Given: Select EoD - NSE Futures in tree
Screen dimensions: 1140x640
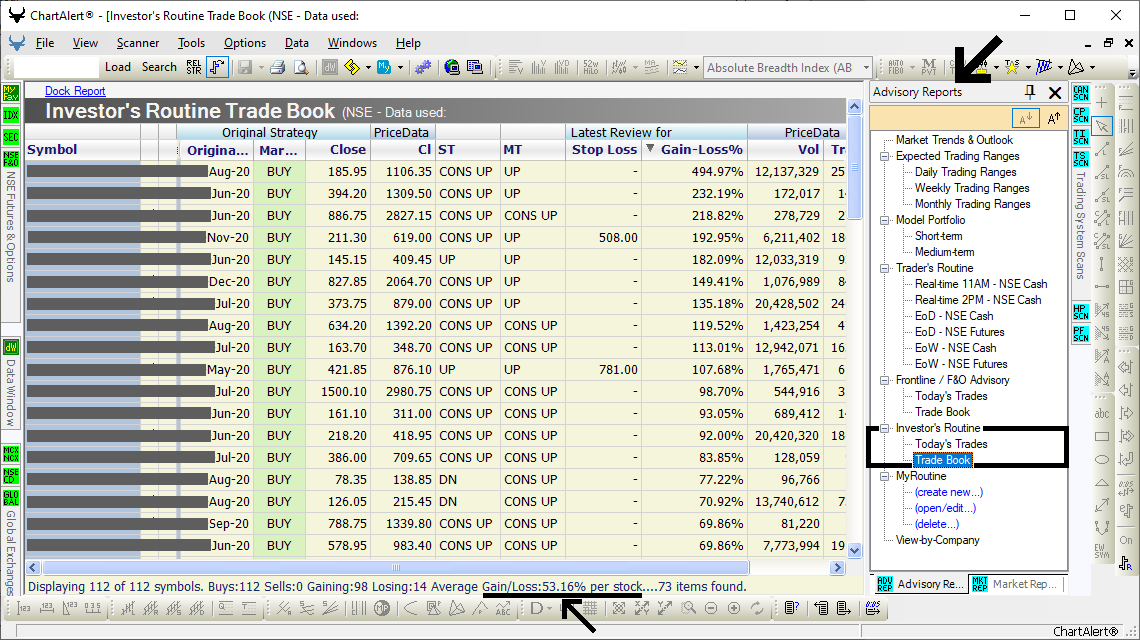Looking at the screenshot, I should click(x=960, y=332).
